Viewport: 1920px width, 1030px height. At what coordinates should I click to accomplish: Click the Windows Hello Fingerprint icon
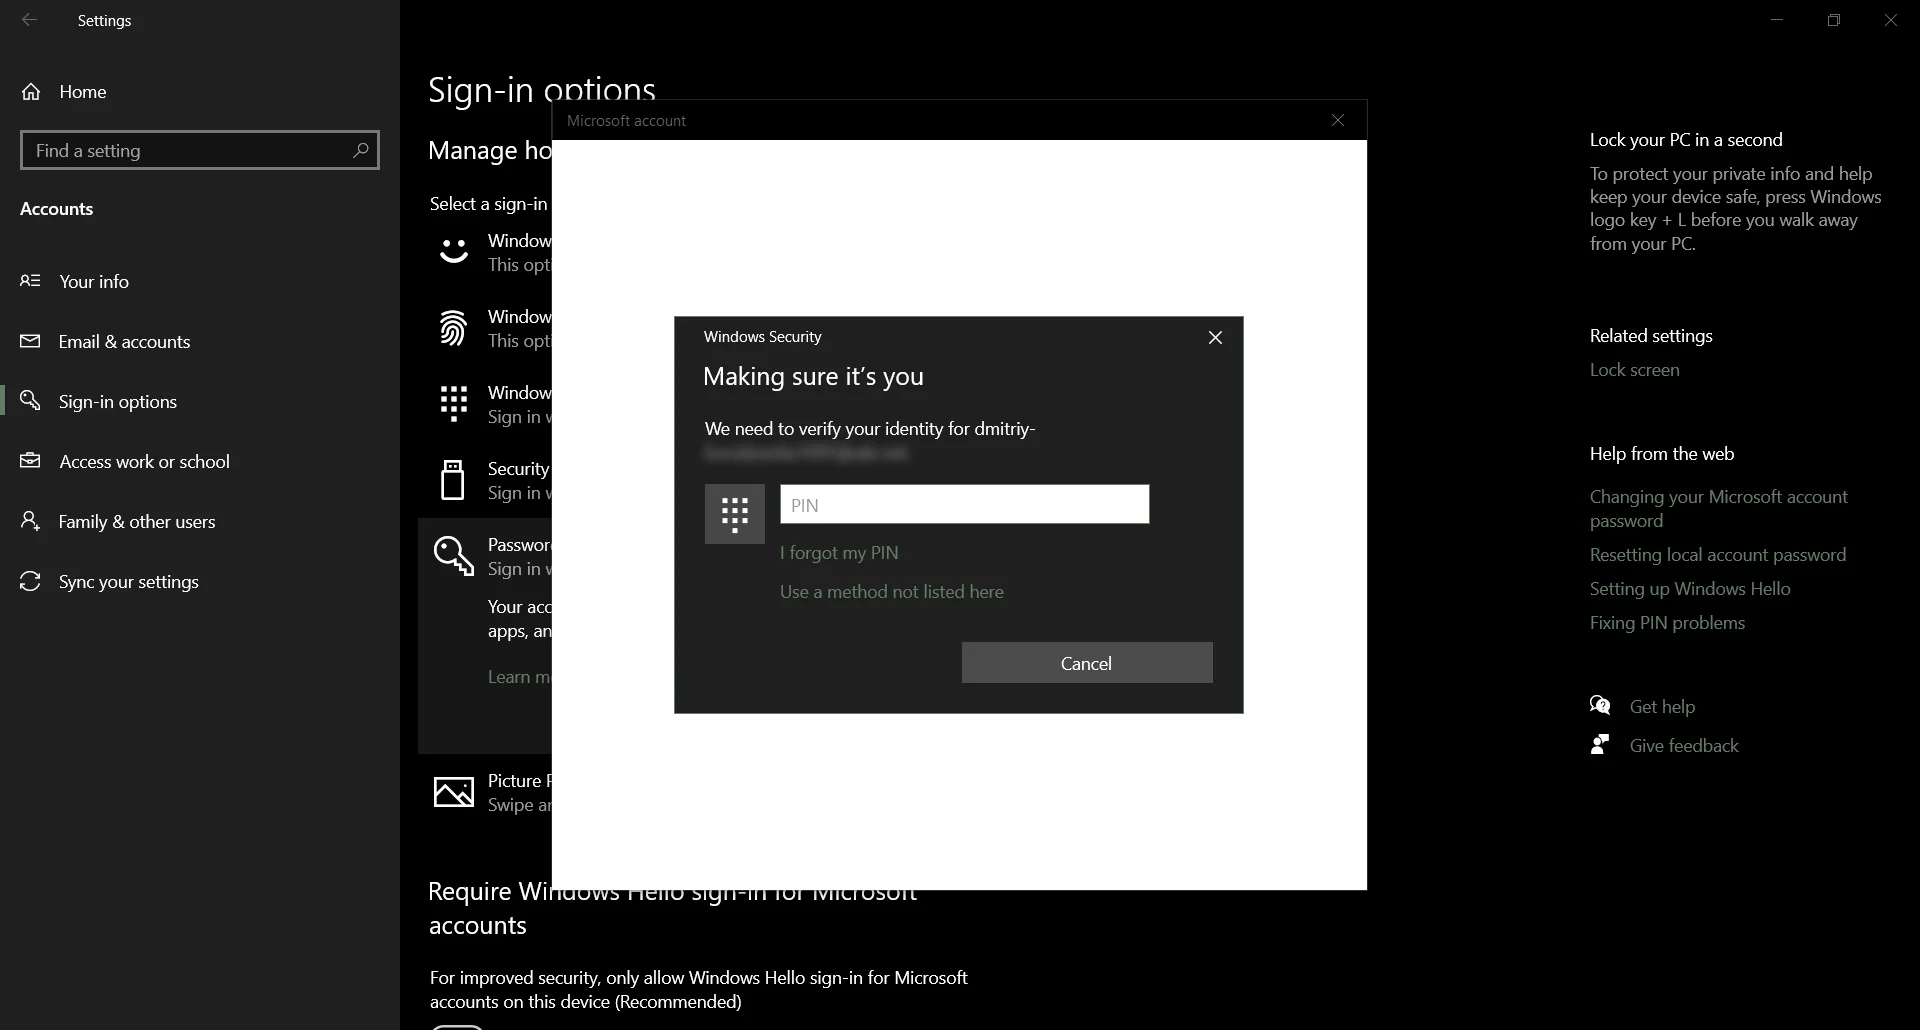pyautogui.click(x=454, y=328)
